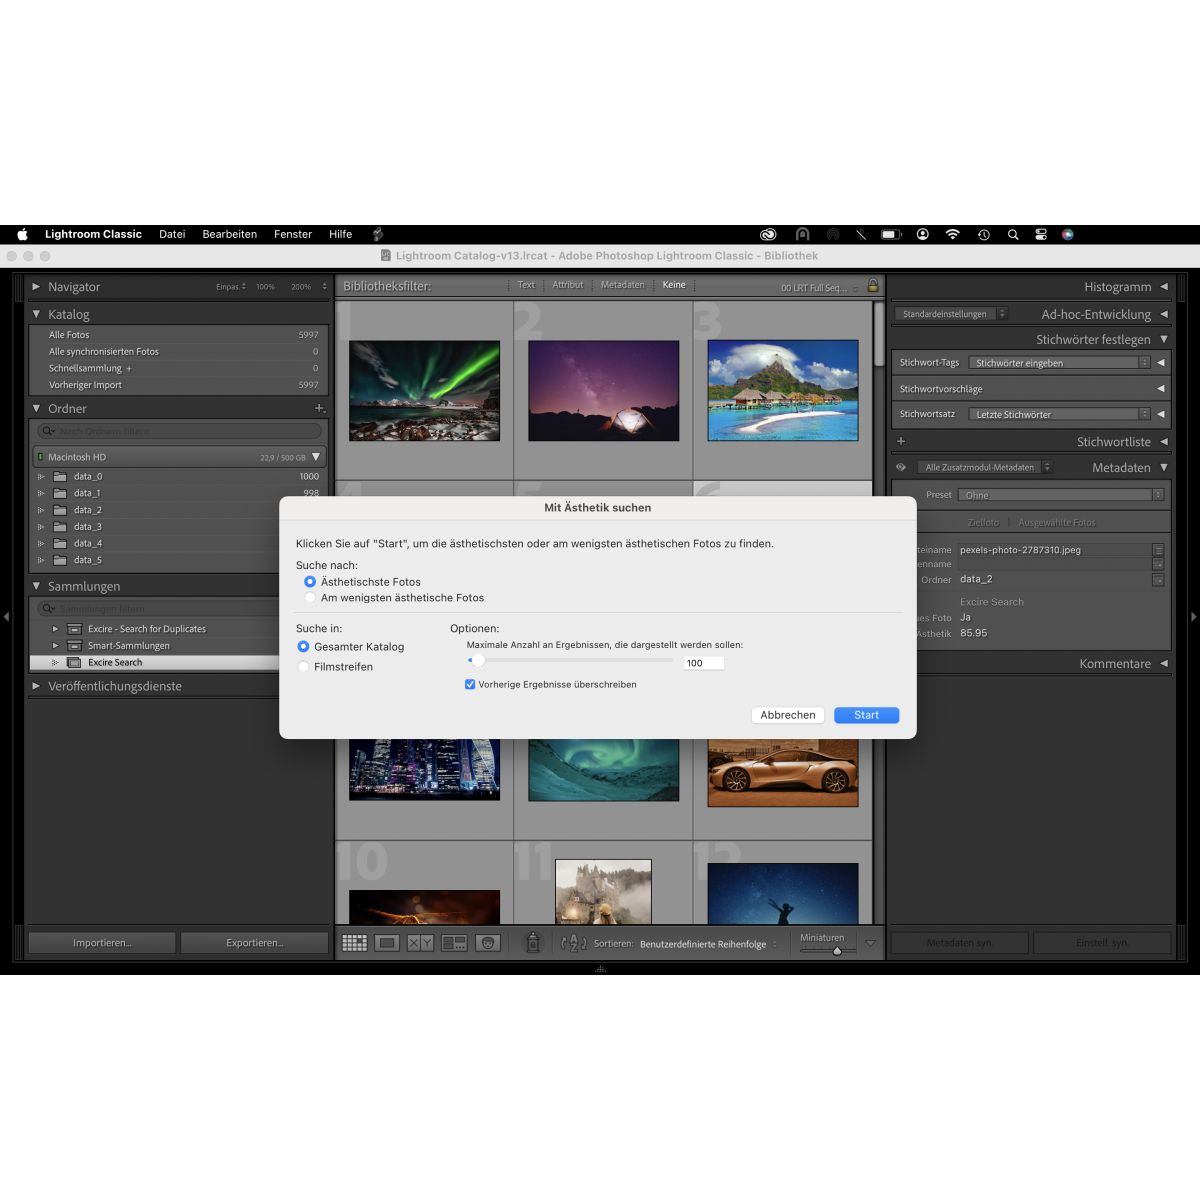Open the Stichwortsatz Letzte Stichwörter dropdown

[x=1060, y=414]
